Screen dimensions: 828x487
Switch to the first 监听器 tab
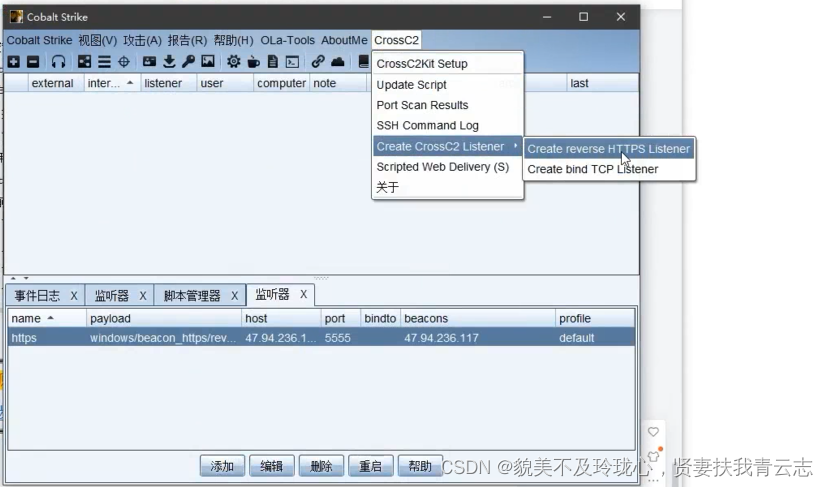[111, 296]
